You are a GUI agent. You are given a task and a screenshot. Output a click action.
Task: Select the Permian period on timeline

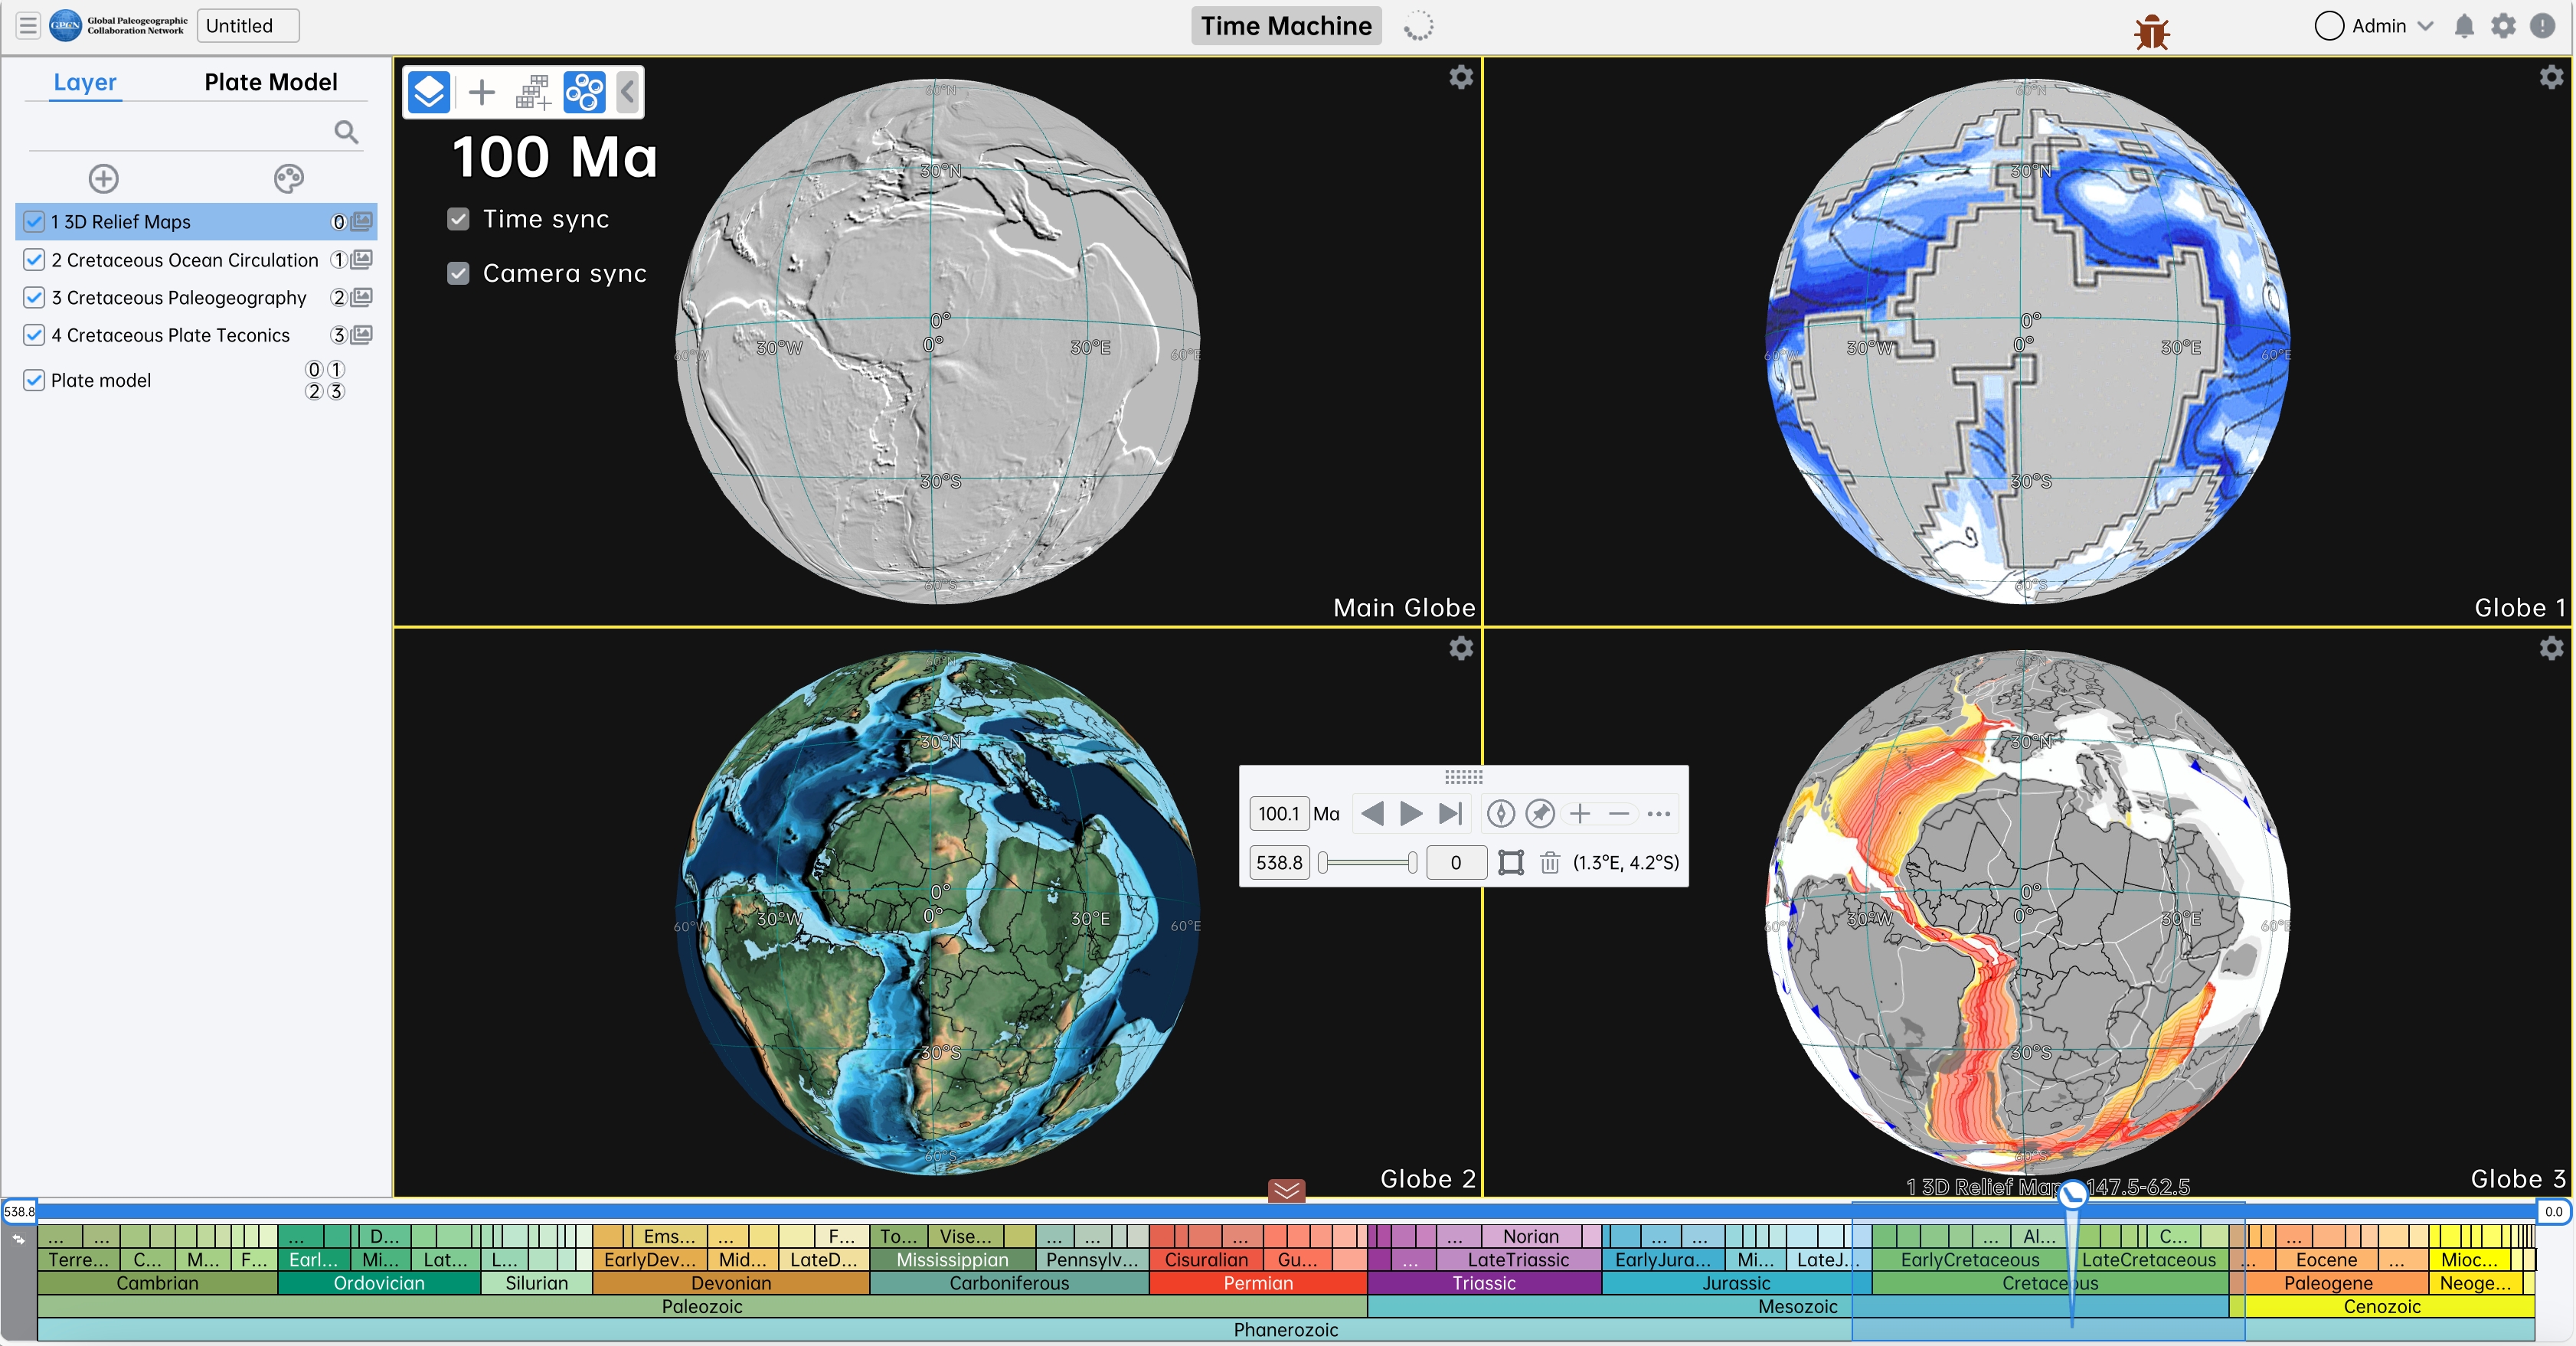(1257, 1283)
